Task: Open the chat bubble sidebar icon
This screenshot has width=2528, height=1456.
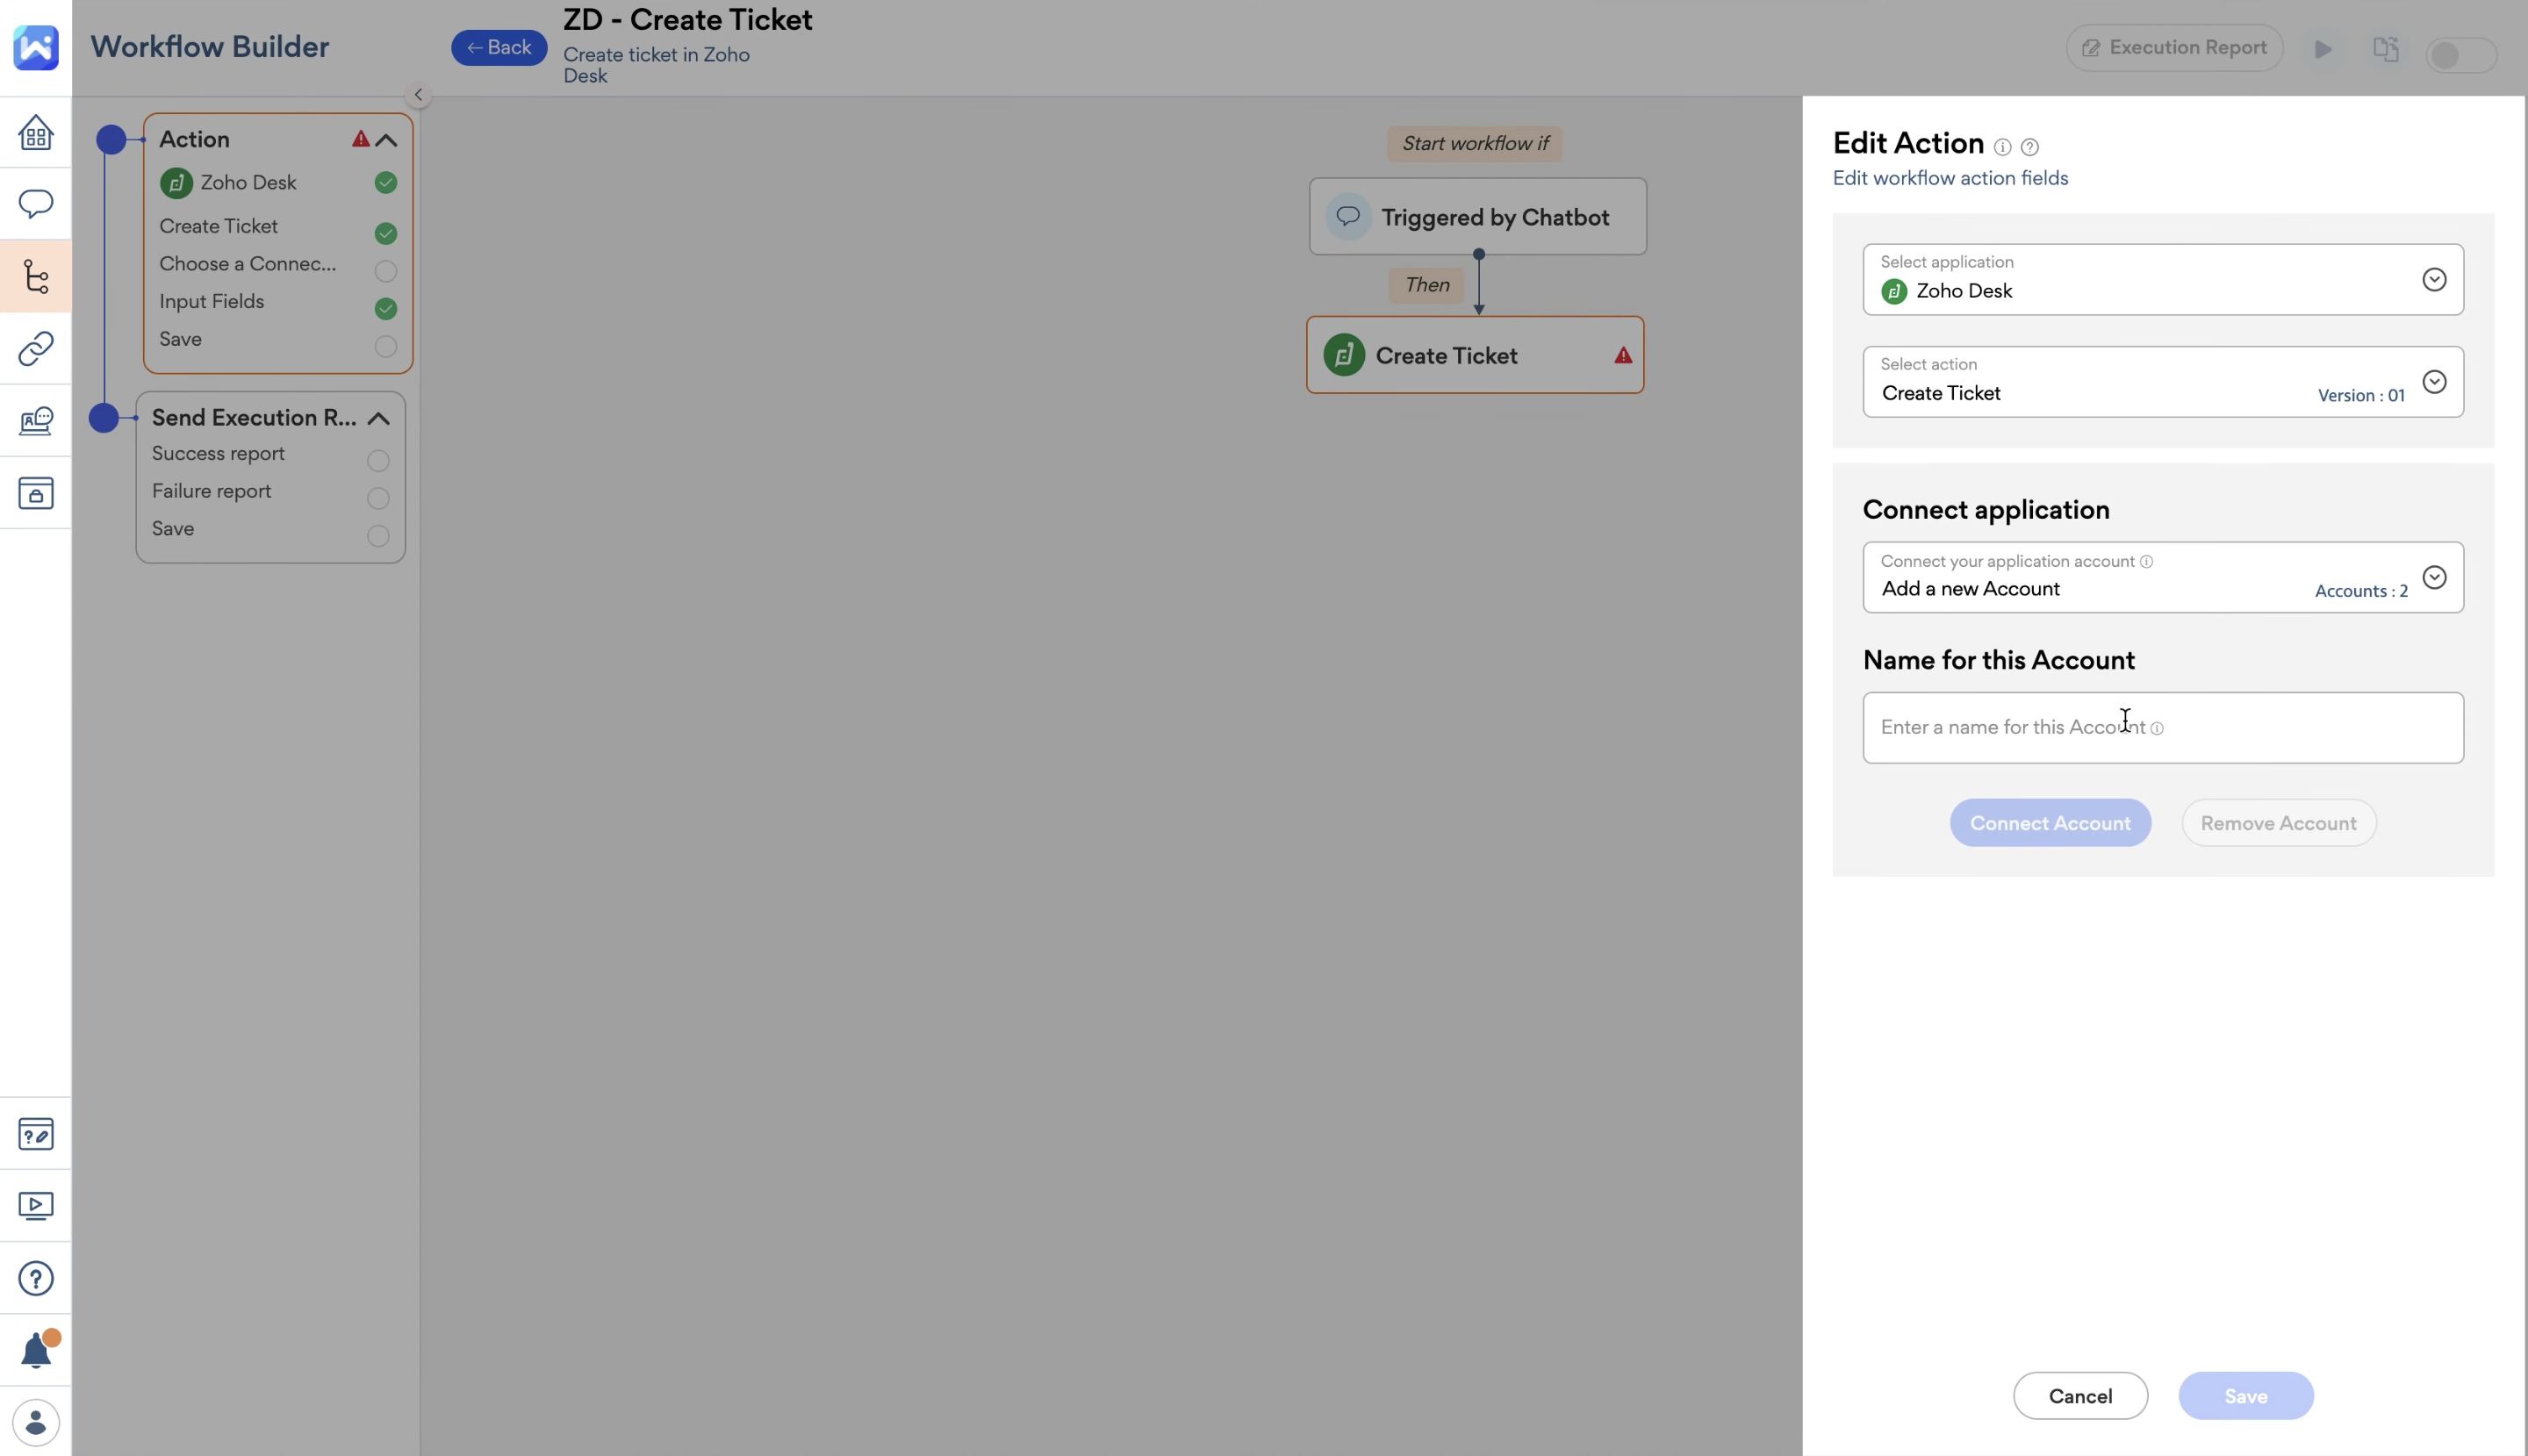Action: (x=36, y=204)
